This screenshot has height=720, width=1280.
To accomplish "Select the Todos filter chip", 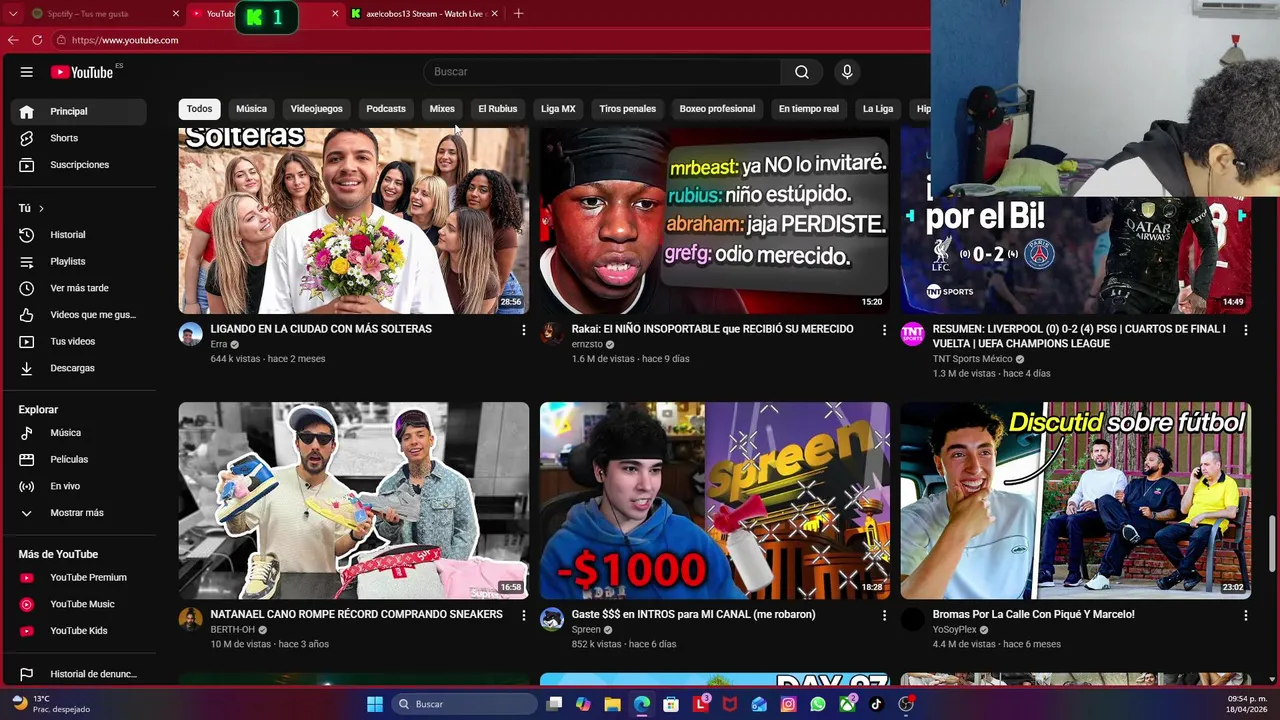I will [199, 109].
